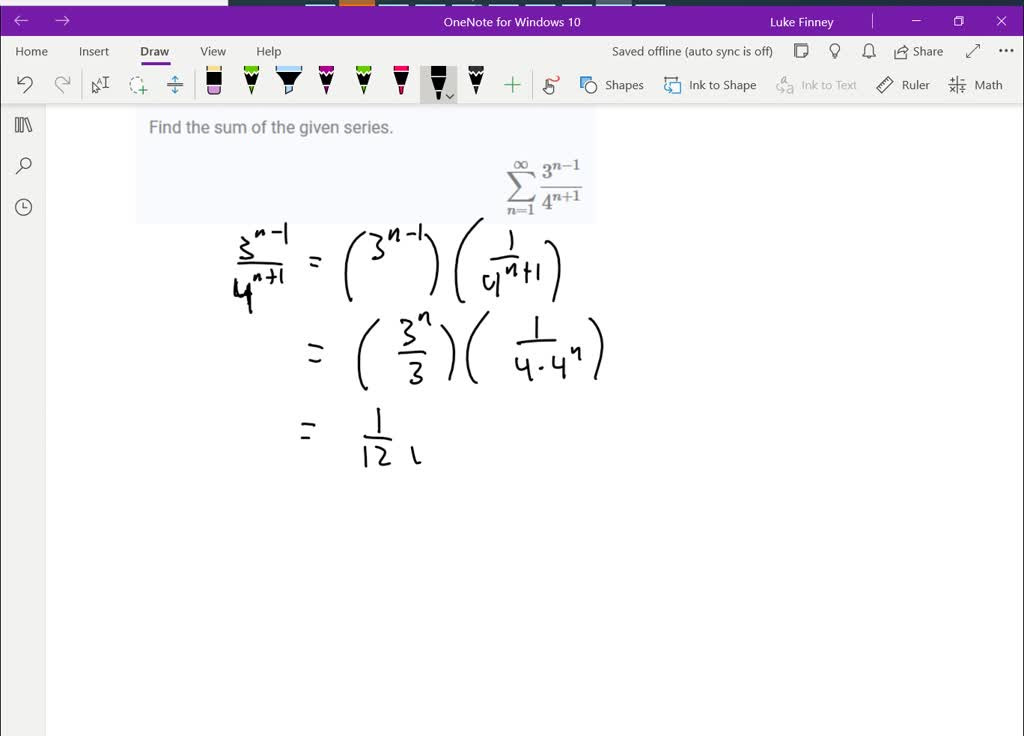The width and height of the screenshot is (1024, 736).
Task: Pick the blue highlighter tool
Action: click(288, 84)
